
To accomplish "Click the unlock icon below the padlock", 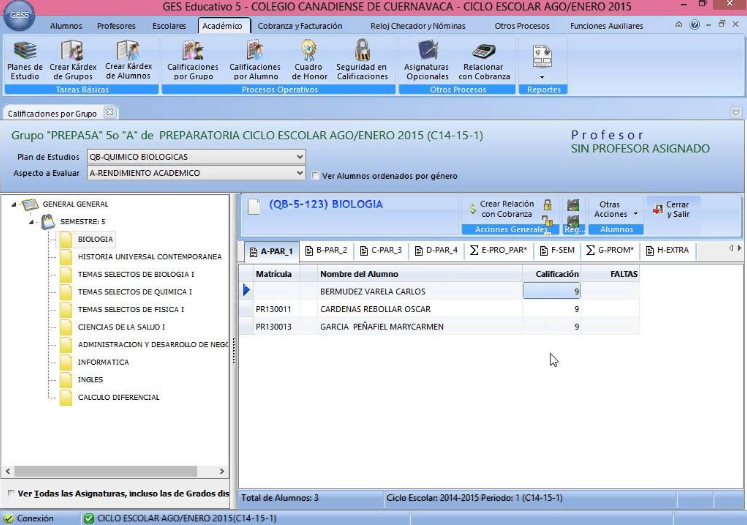I will pyautogui.click(x=547, y=220).
